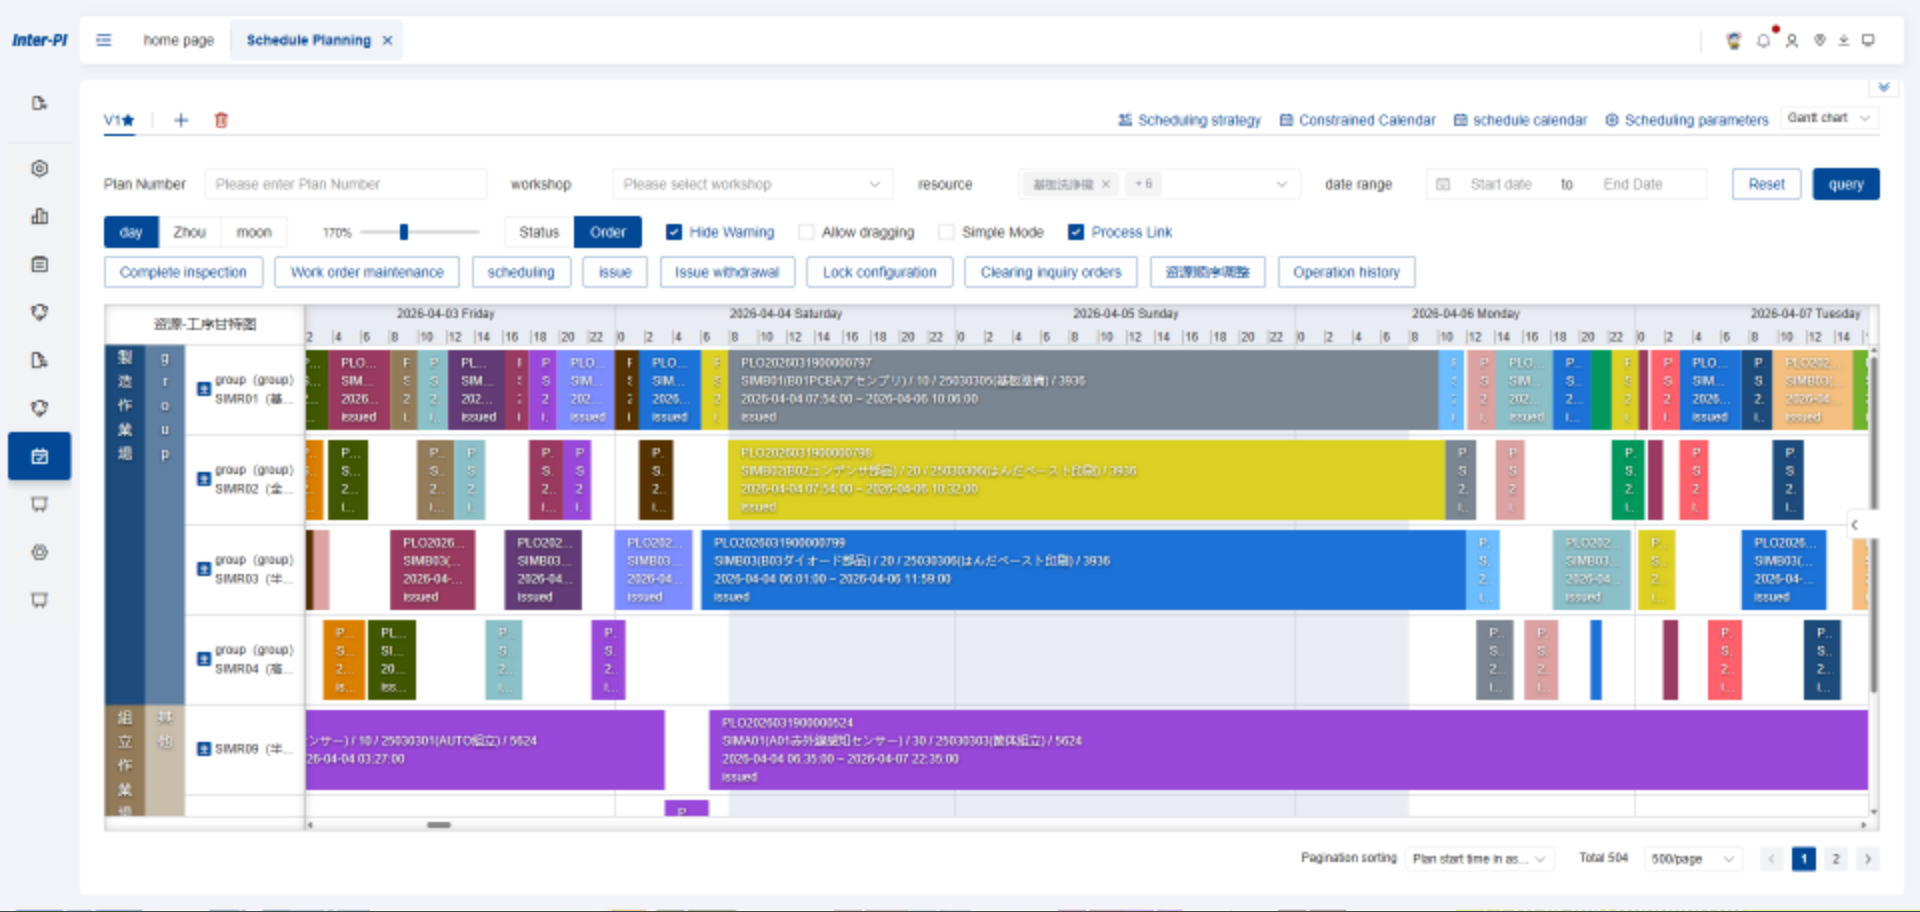Viewport: 1920px width, 912px height.
Task: Click the Inter-PI logo
Action: pos(39,40)
